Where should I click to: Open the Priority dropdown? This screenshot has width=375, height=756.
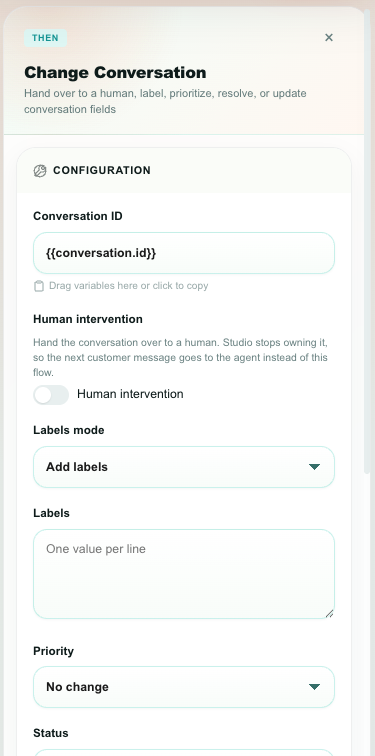184,687
